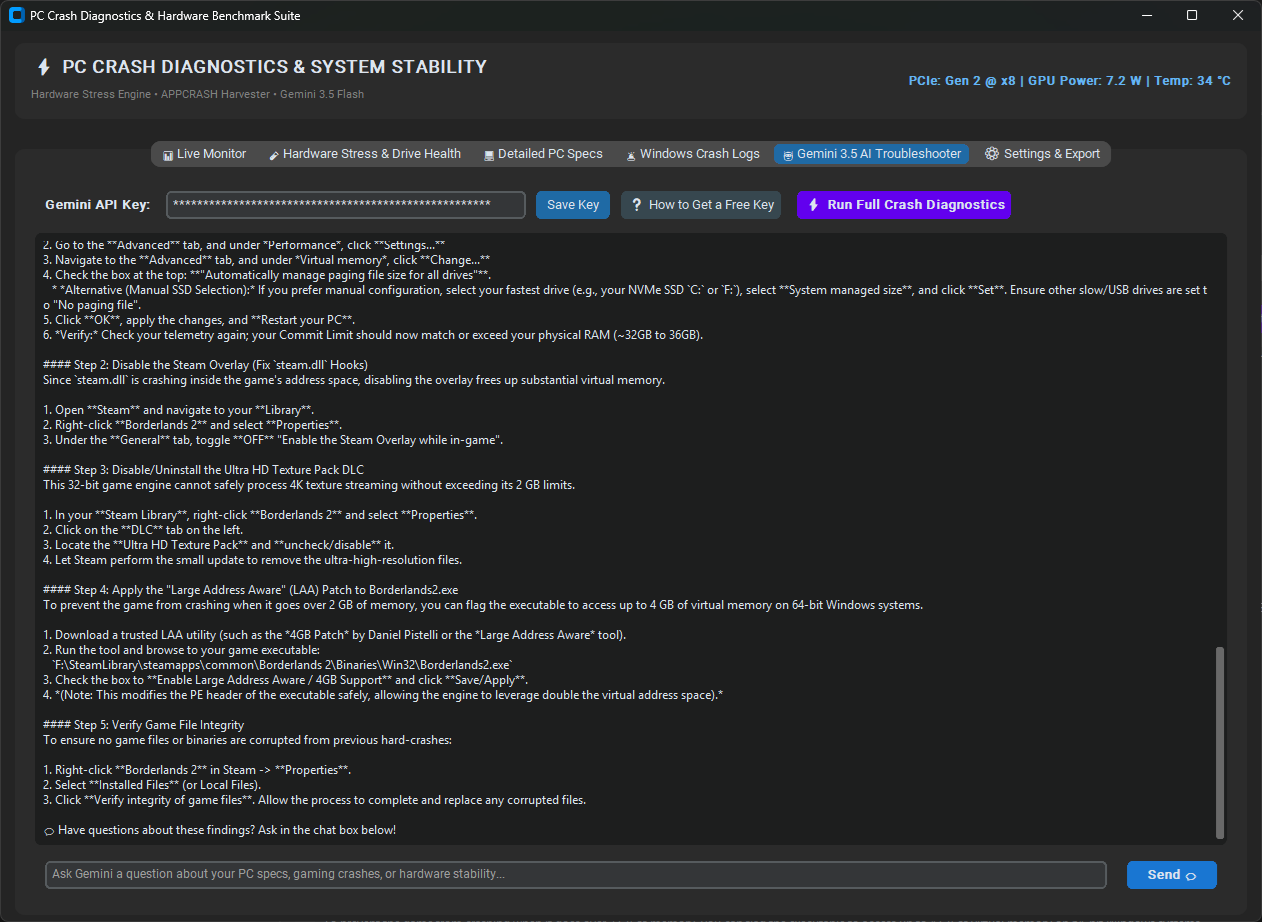Click the monitor icon beside Live Monitor

[168, 155]
